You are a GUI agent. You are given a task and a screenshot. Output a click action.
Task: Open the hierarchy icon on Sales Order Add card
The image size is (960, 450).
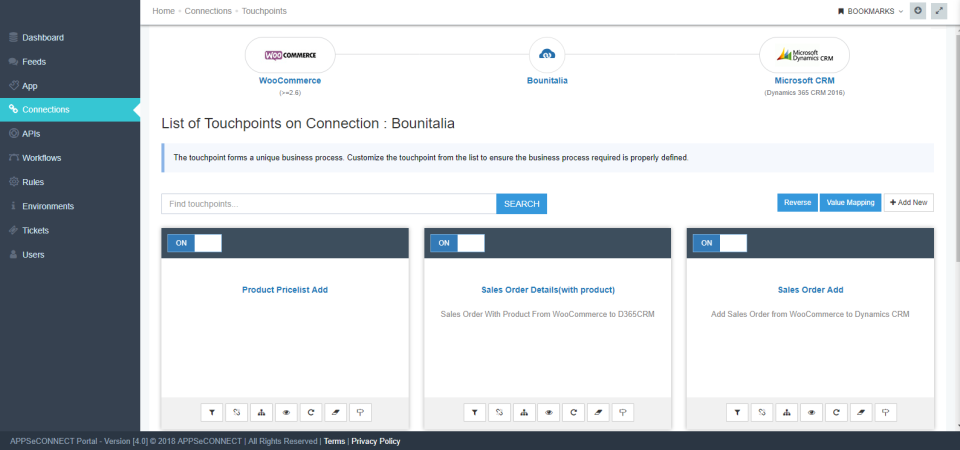787,413
